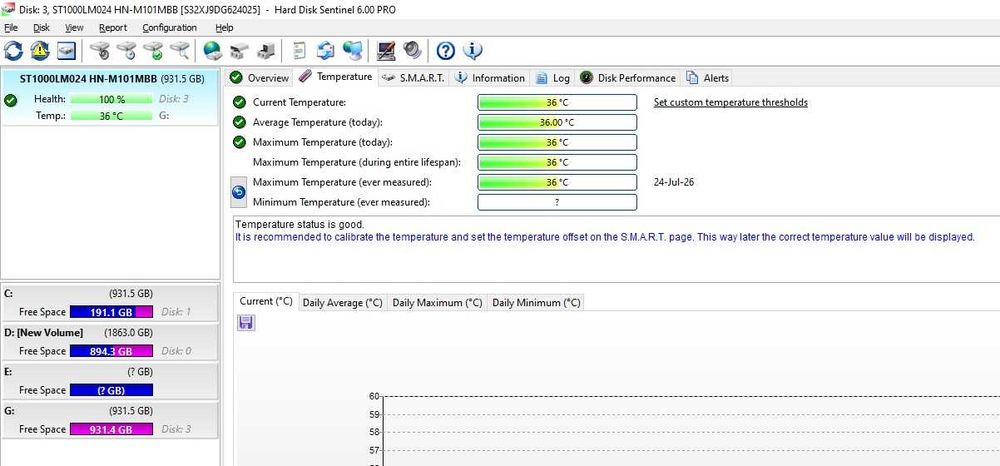Click the blue refresh arrows toolbar icon
The height and width of the screenshot is (466, 1000).
(x=13, y=50)
